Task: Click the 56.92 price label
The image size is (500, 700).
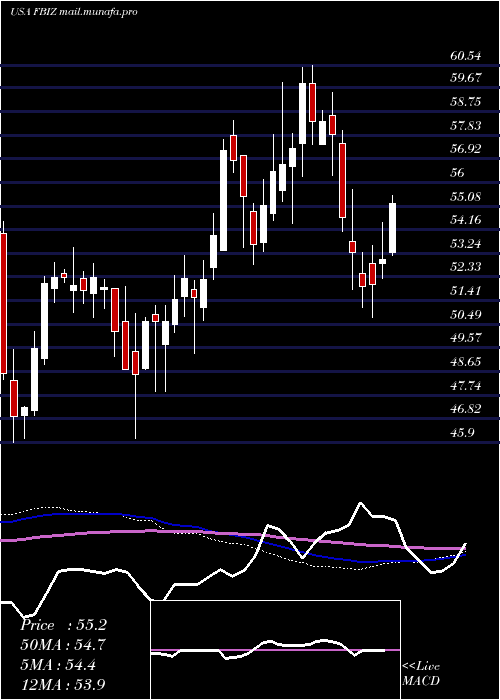Action: 466,149
